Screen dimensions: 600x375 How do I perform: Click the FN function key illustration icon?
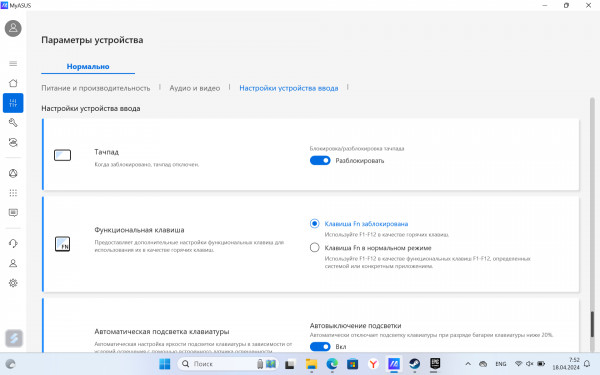click(62, 244)
